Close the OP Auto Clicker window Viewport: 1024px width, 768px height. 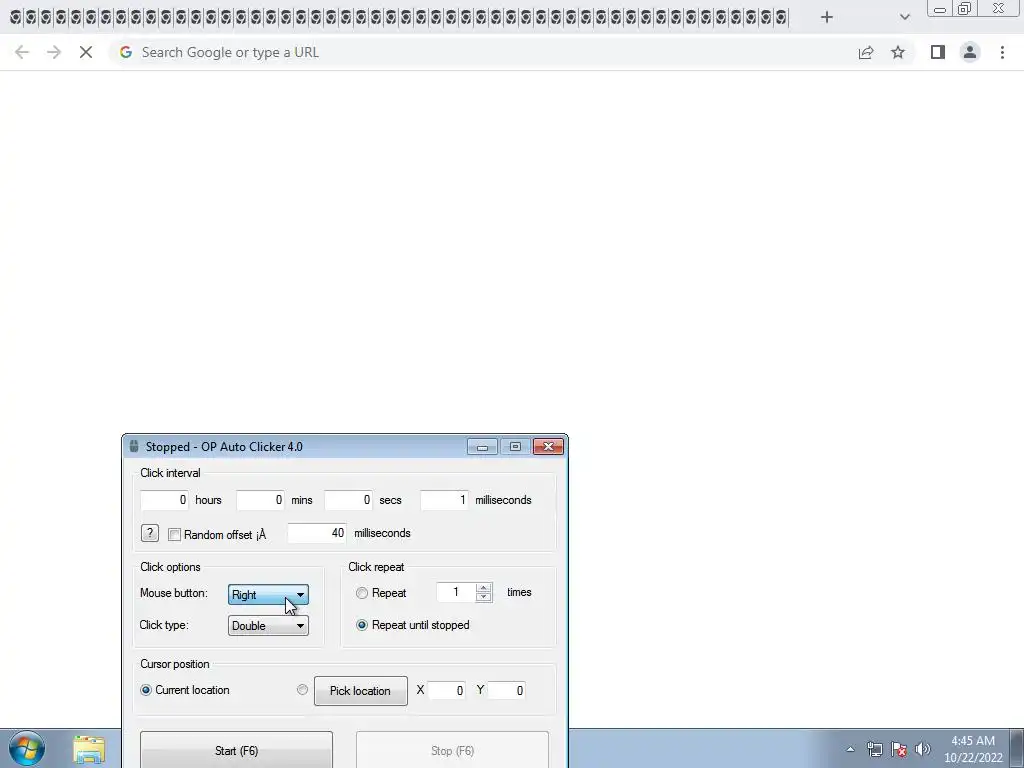point(549,447)
